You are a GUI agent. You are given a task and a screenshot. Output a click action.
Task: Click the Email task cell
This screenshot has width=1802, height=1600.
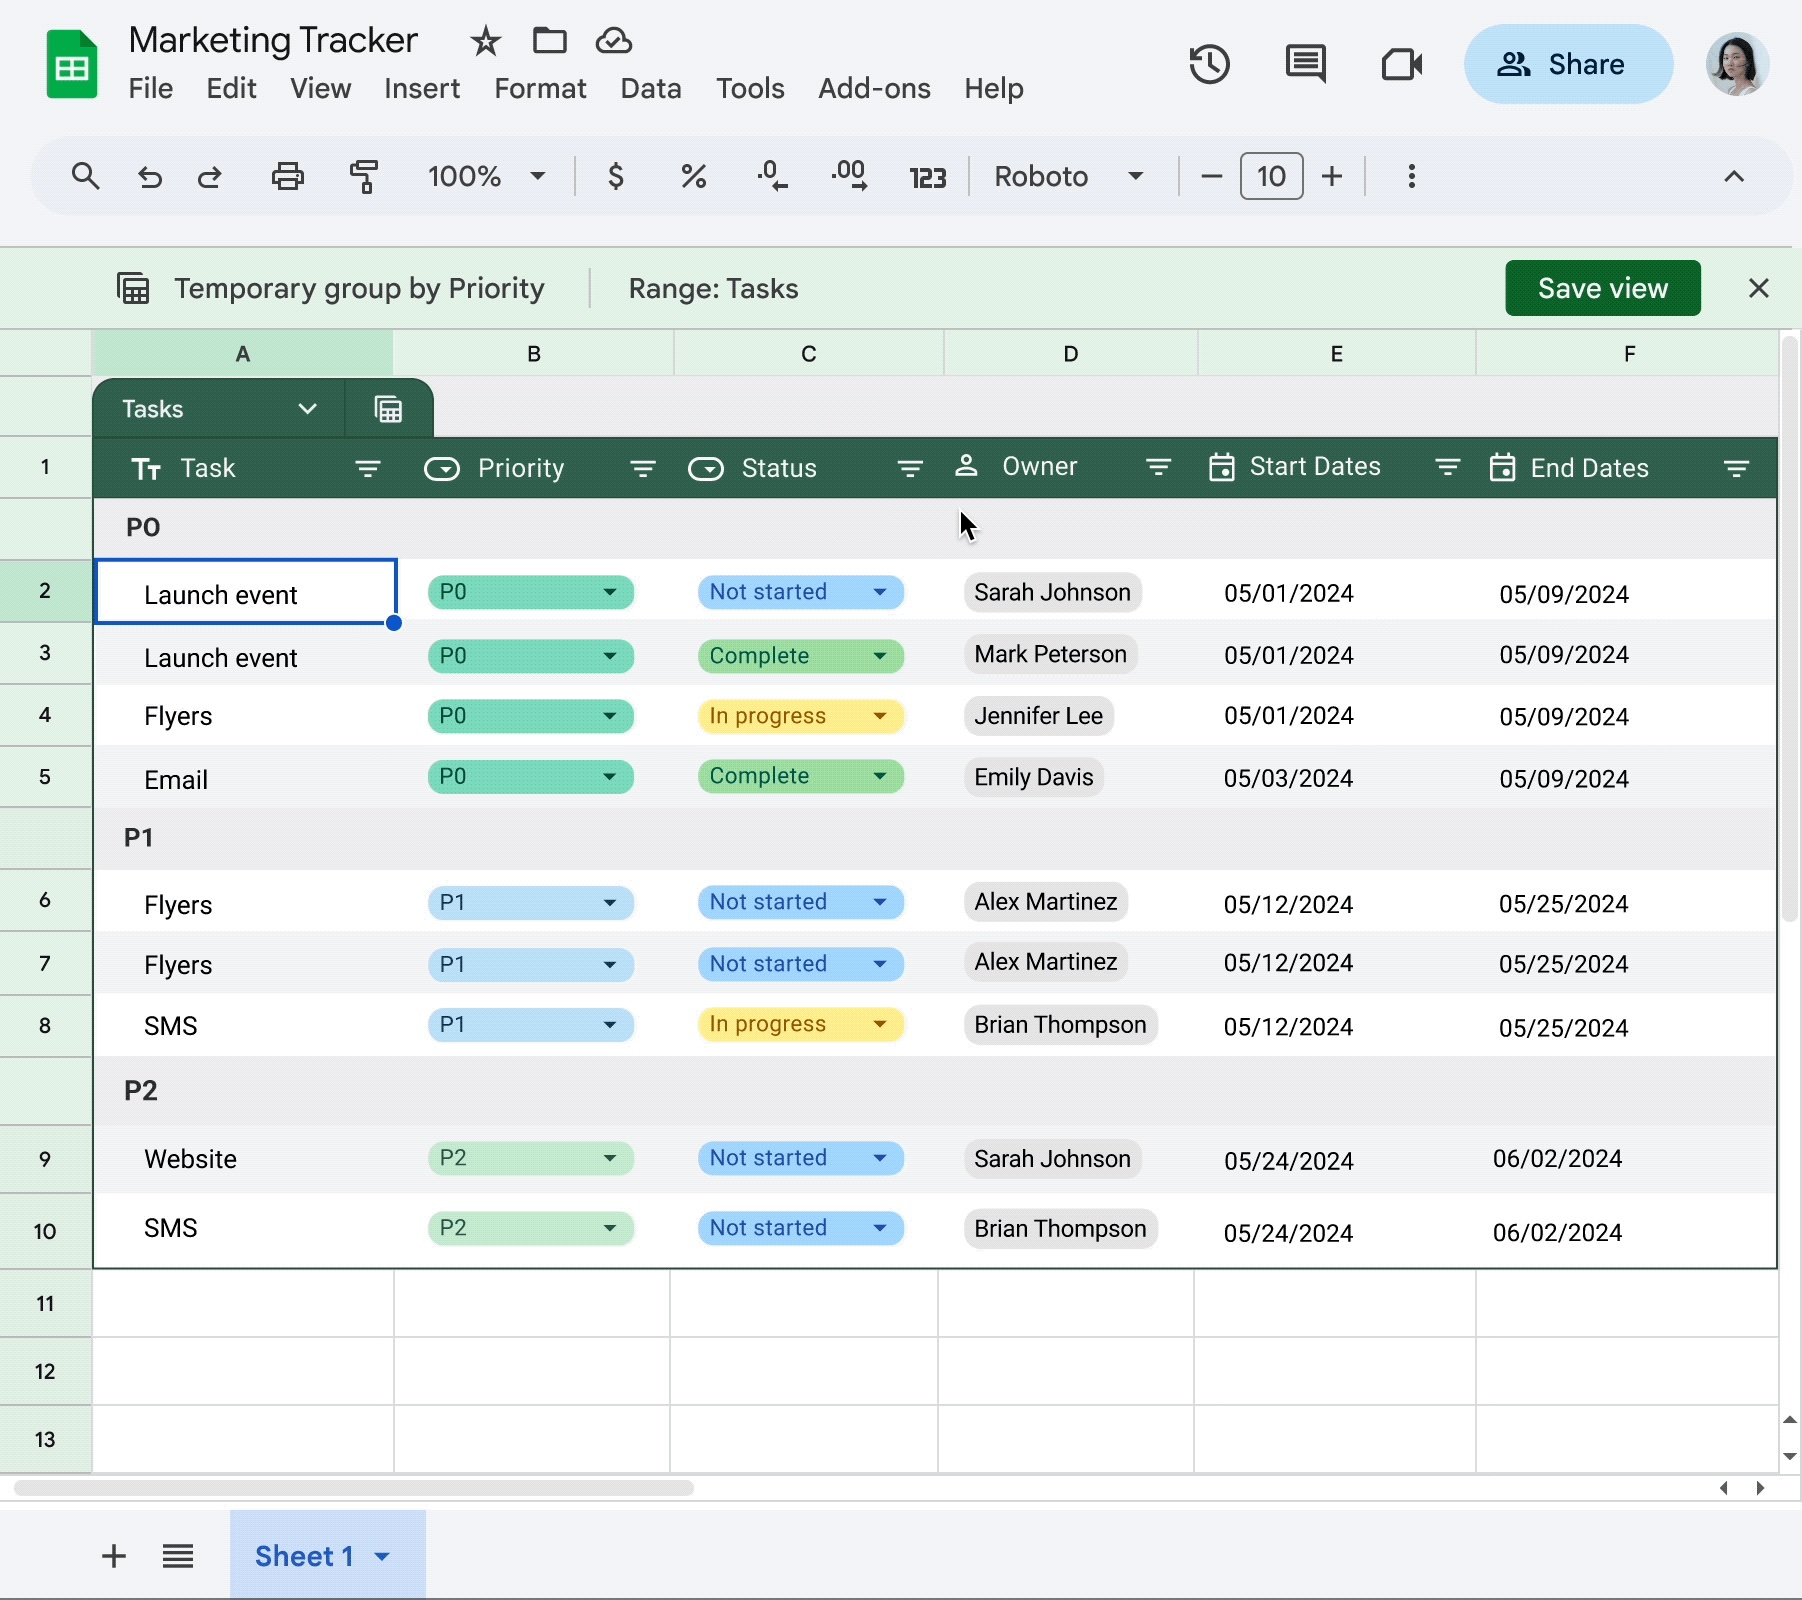pos(245,779)
